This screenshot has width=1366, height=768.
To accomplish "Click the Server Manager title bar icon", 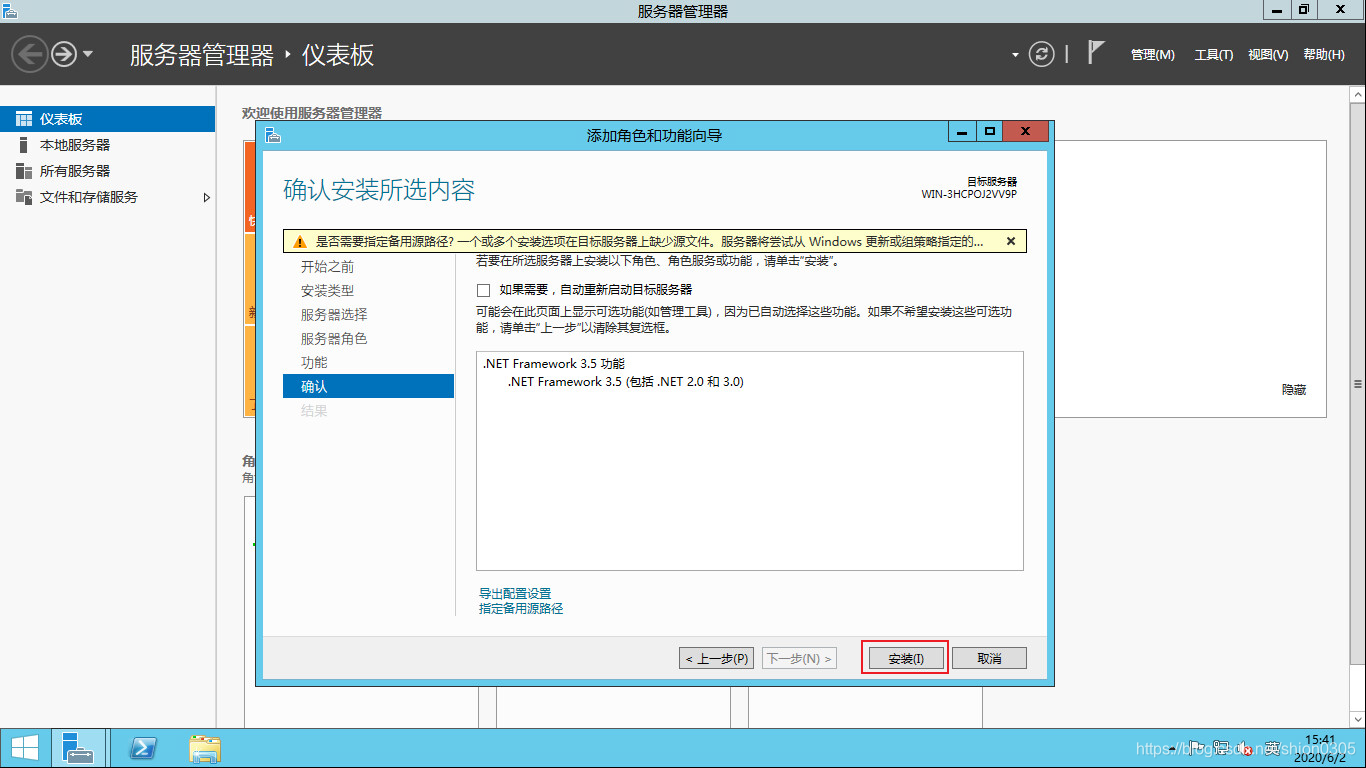I will [x=10, y=10].
